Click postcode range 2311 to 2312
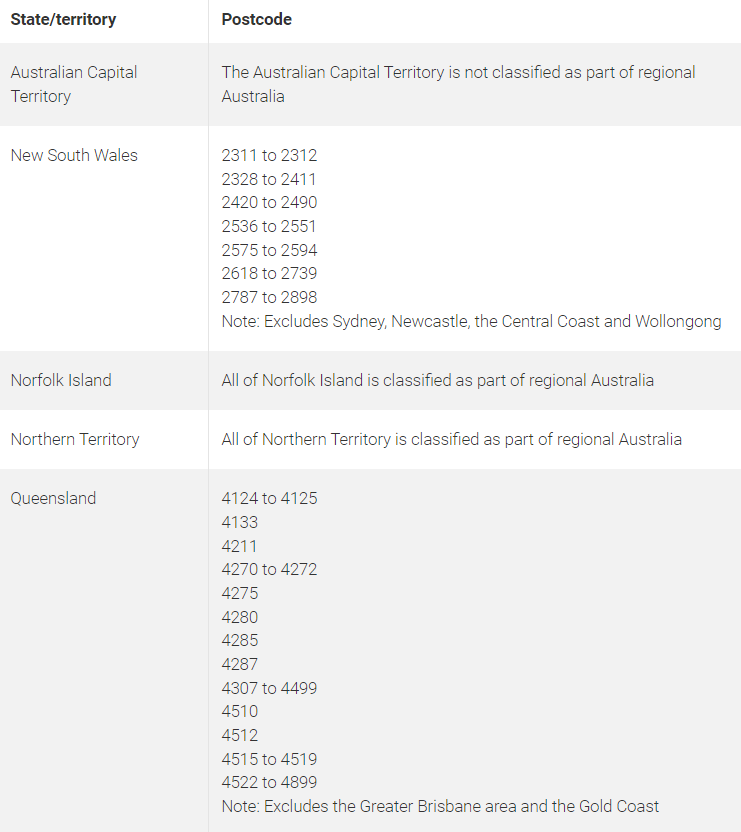 pyautogui.click(x=269, y=155)
